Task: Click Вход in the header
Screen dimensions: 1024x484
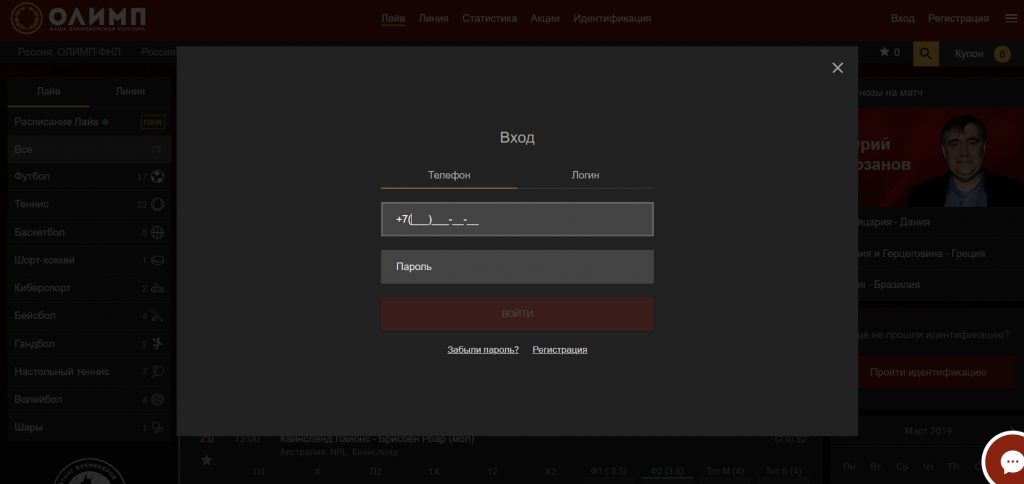Action: tap(903, 18)
